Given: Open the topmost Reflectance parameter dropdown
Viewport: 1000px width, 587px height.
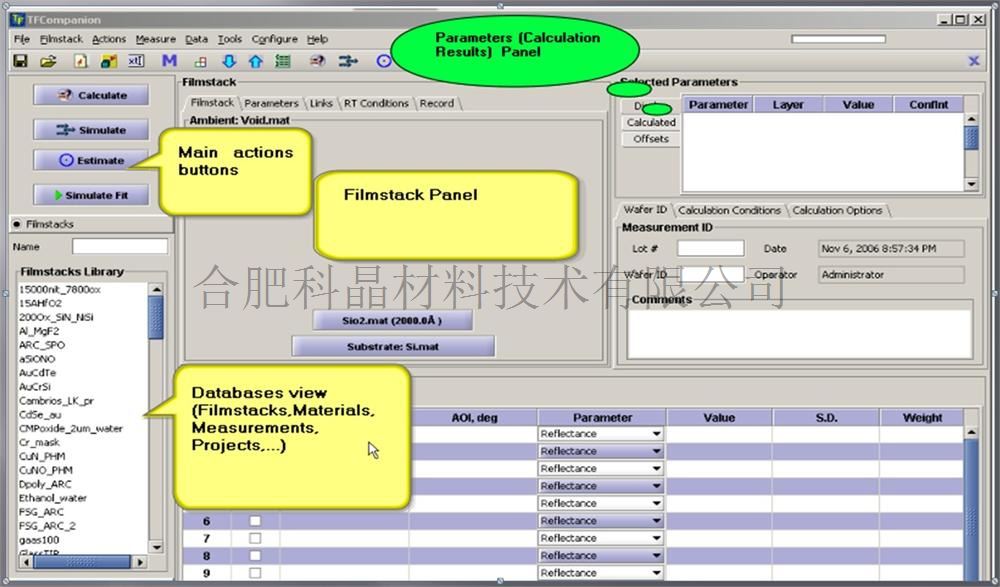Looking at the screenshot, I should click(x=600, y=434).
